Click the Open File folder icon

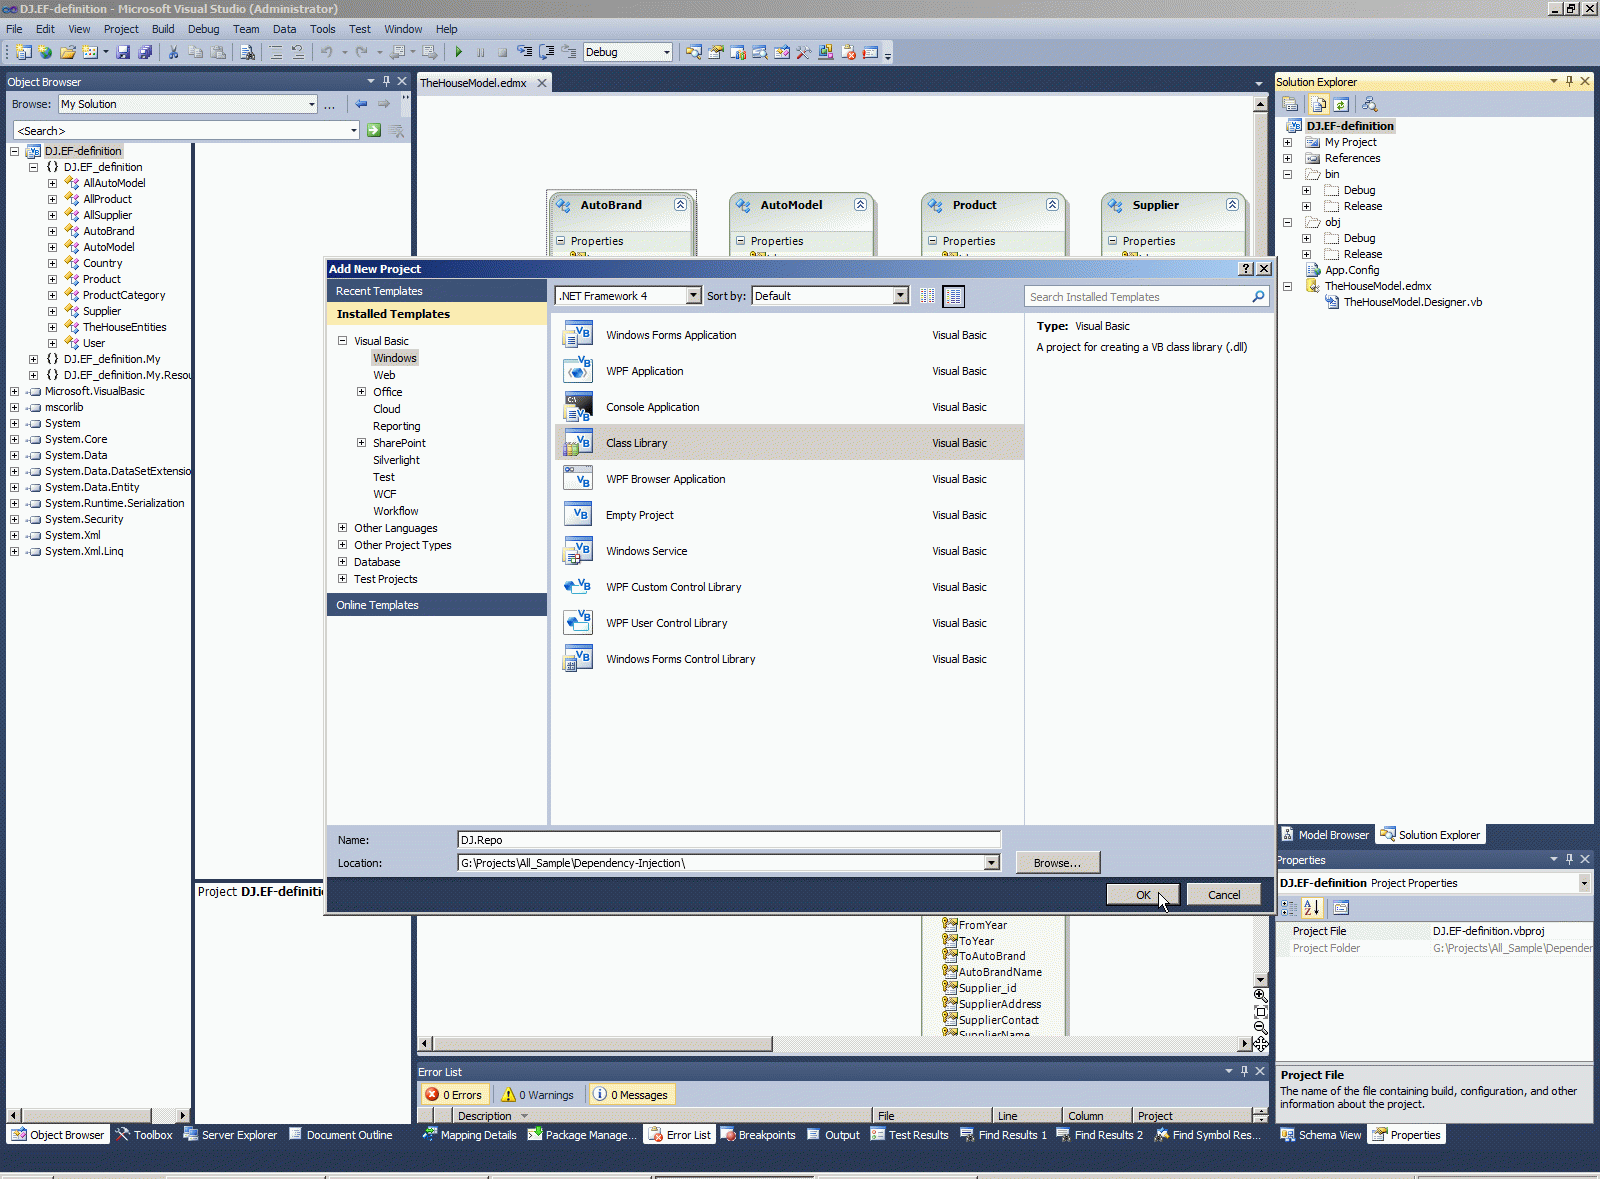pos(68,52)
